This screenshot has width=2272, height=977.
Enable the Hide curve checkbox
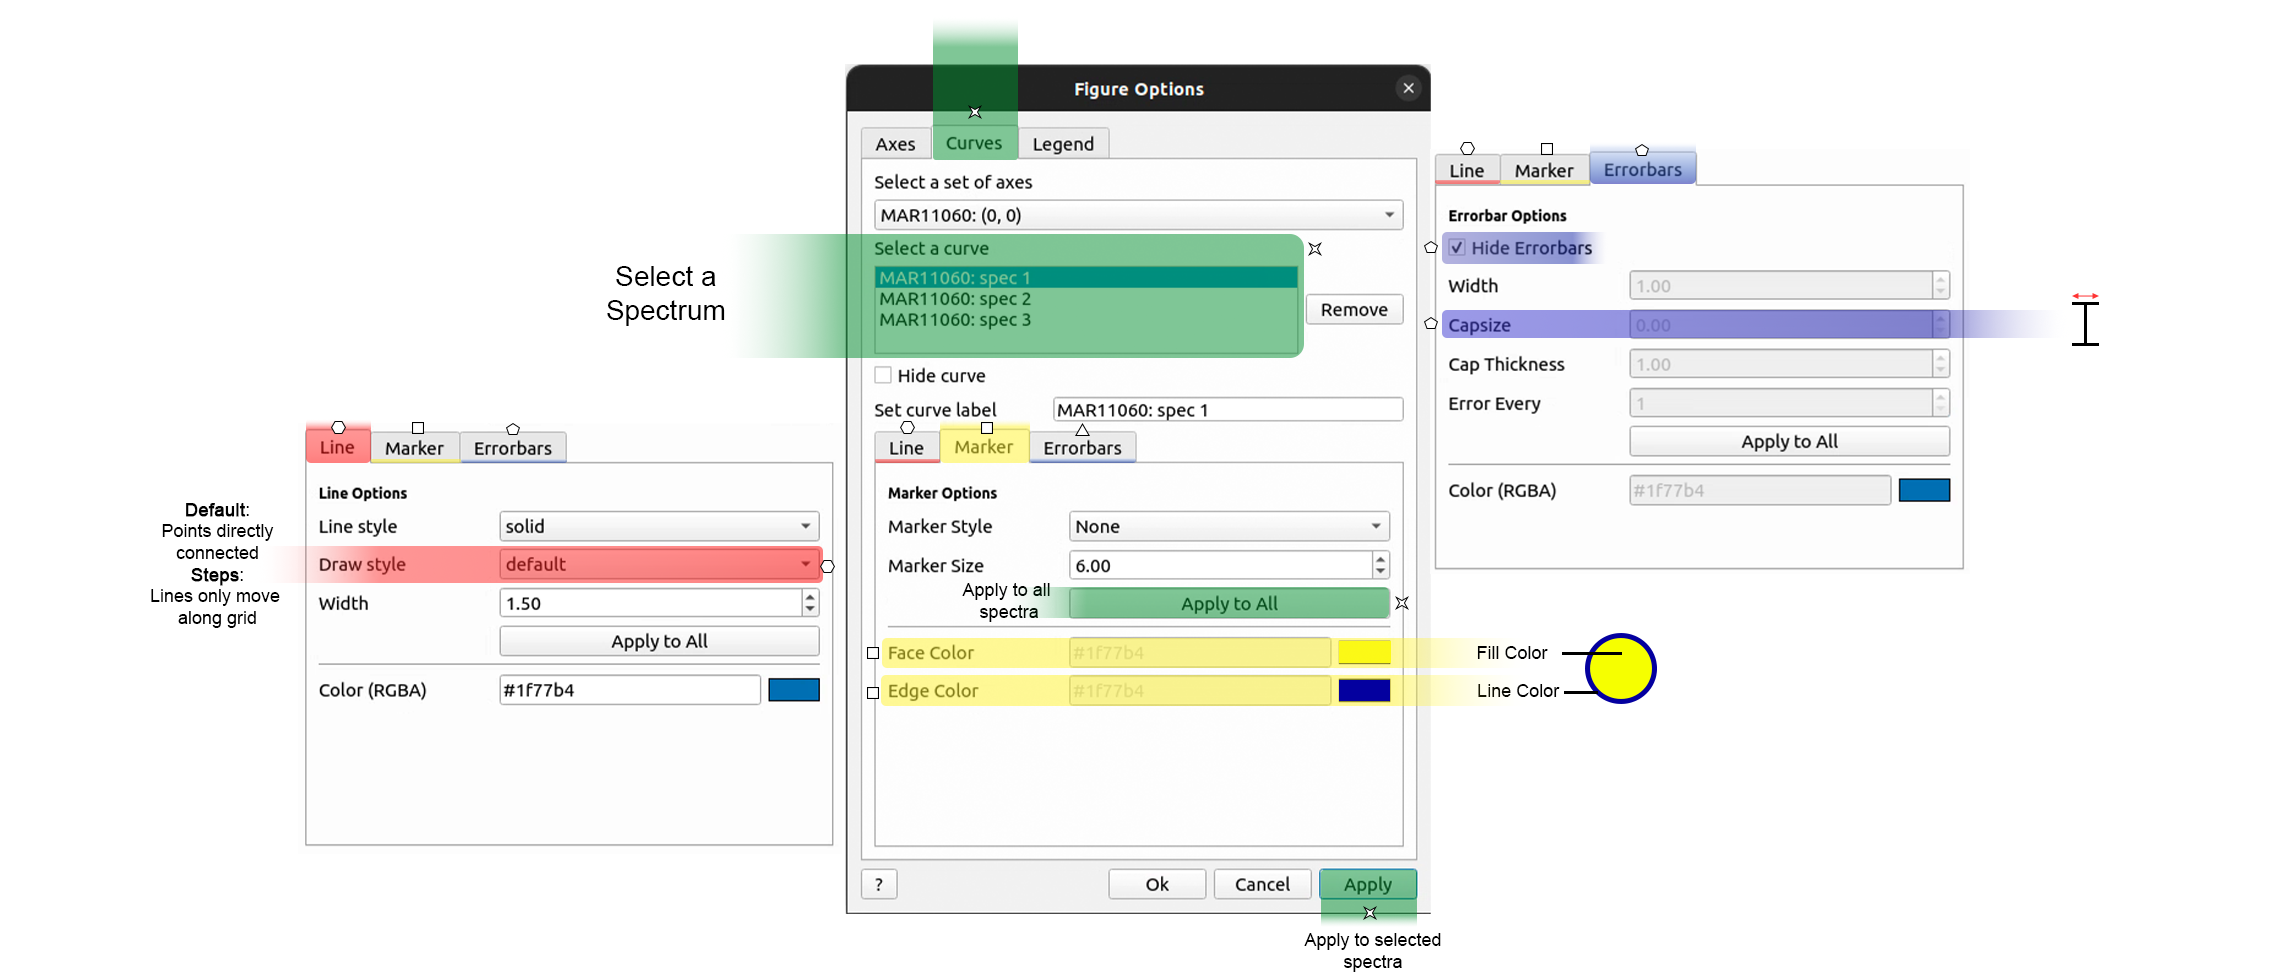click(x=883, y=376)
